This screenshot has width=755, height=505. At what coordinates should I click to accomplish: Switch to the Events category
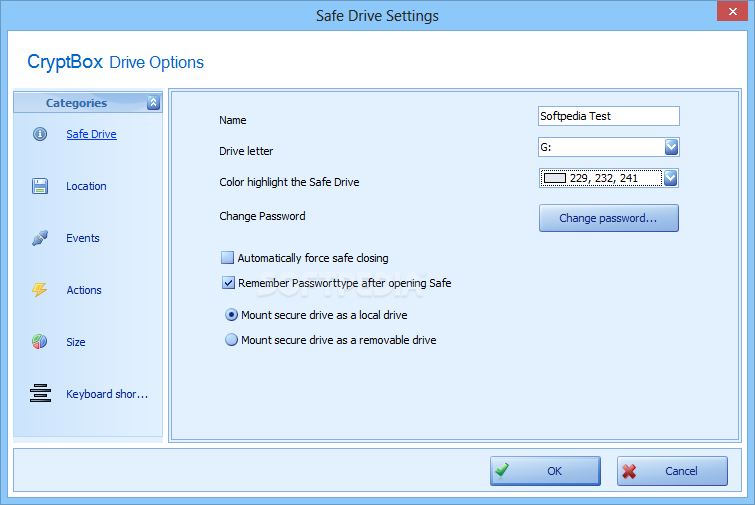83,238
